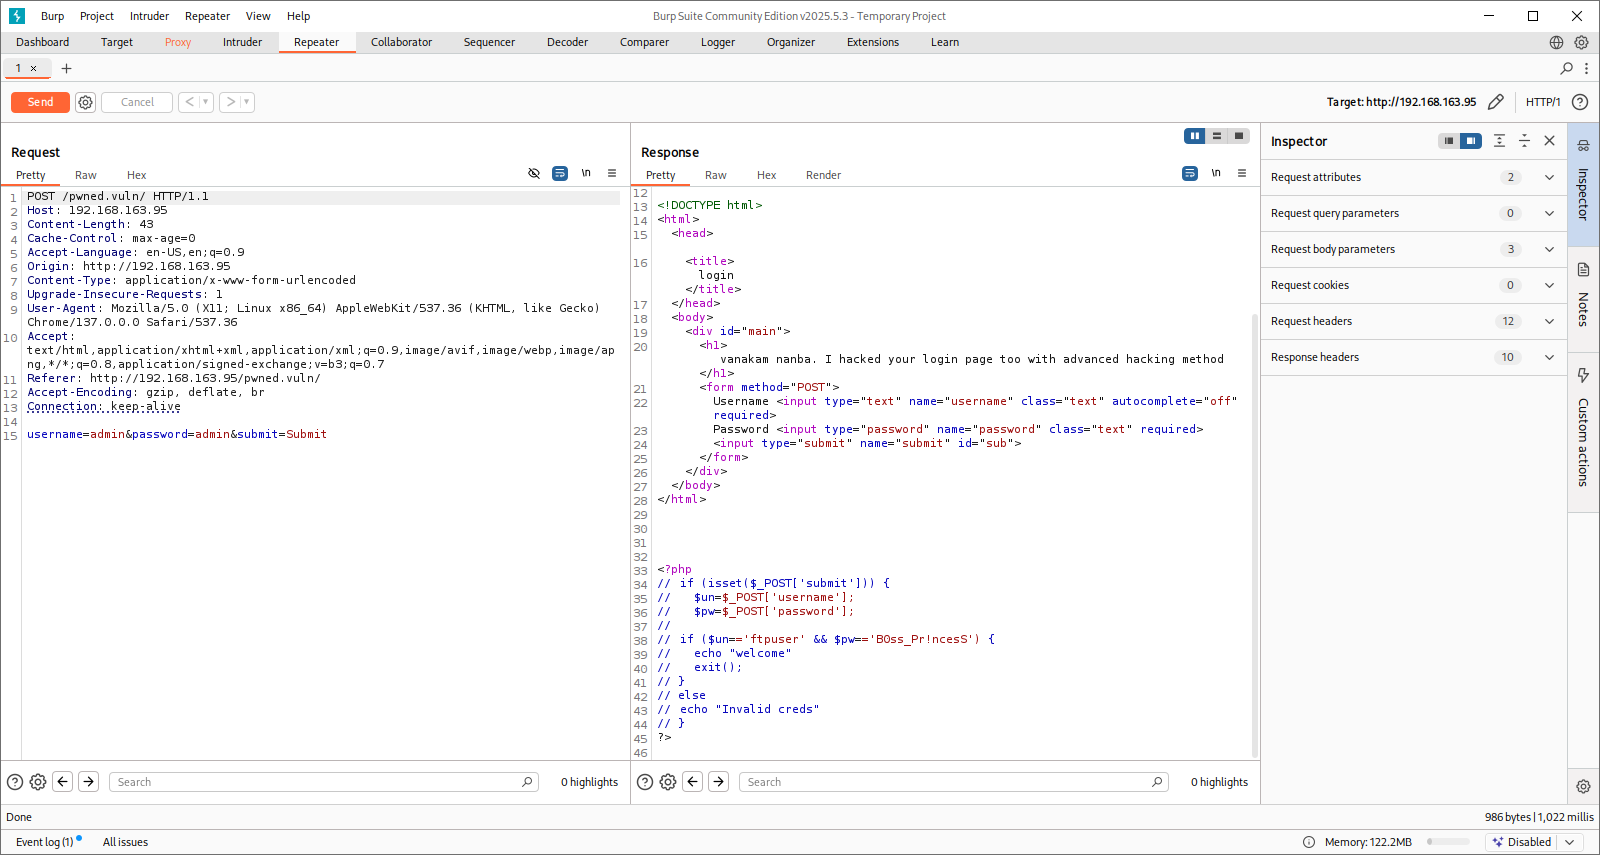Viewport: 1600px width, 855px height.
Task: Jump to next response search match
Action: click(x=719, y=782)
